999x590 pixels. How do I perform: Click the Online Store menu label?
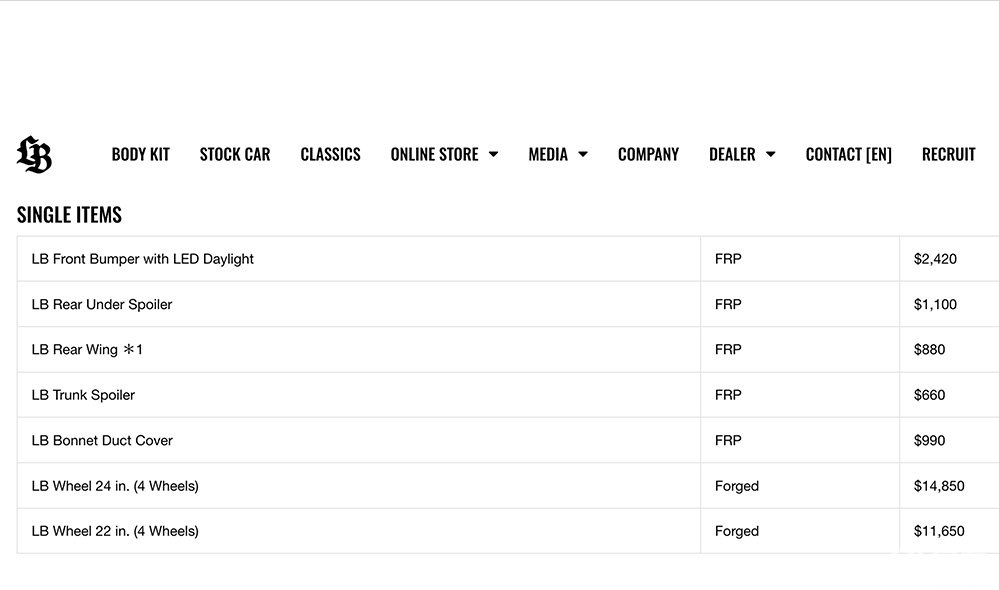[x=434, y=154]
